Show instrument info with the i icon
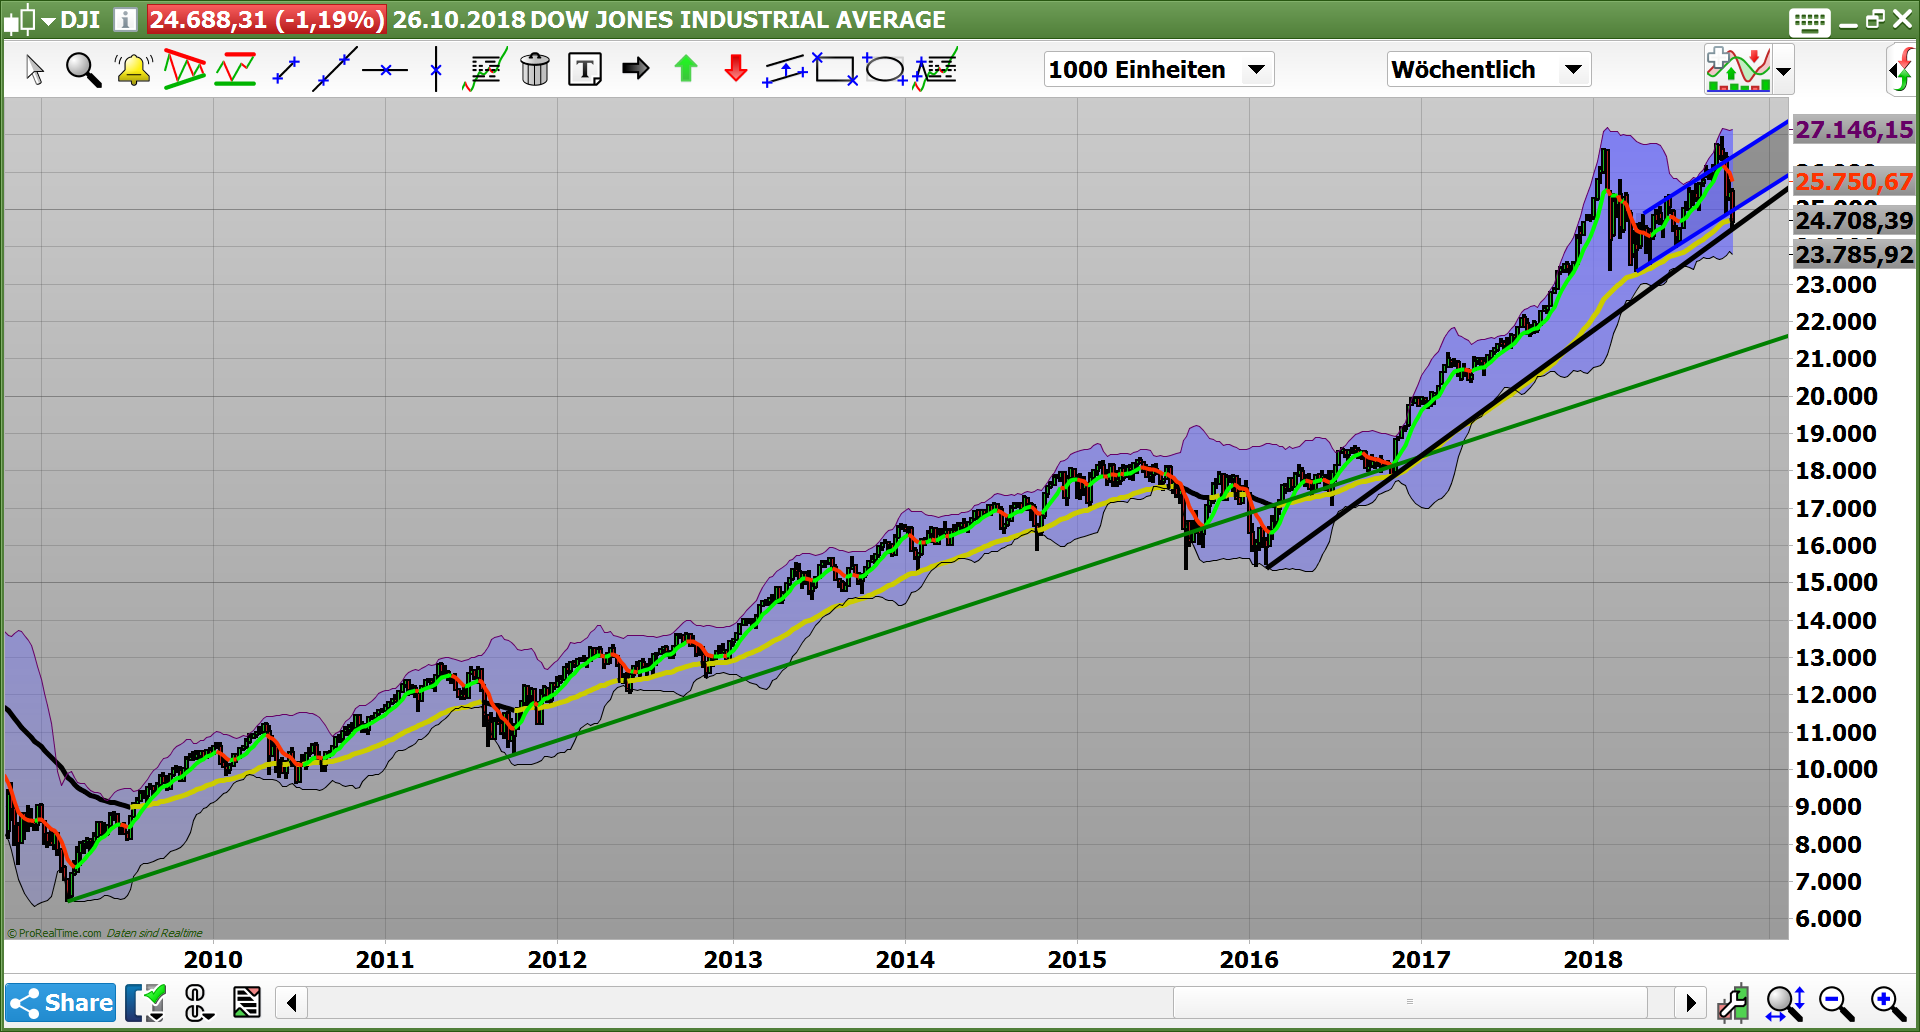Screen dimensions: 1920x1032 (x=125, y=19)
